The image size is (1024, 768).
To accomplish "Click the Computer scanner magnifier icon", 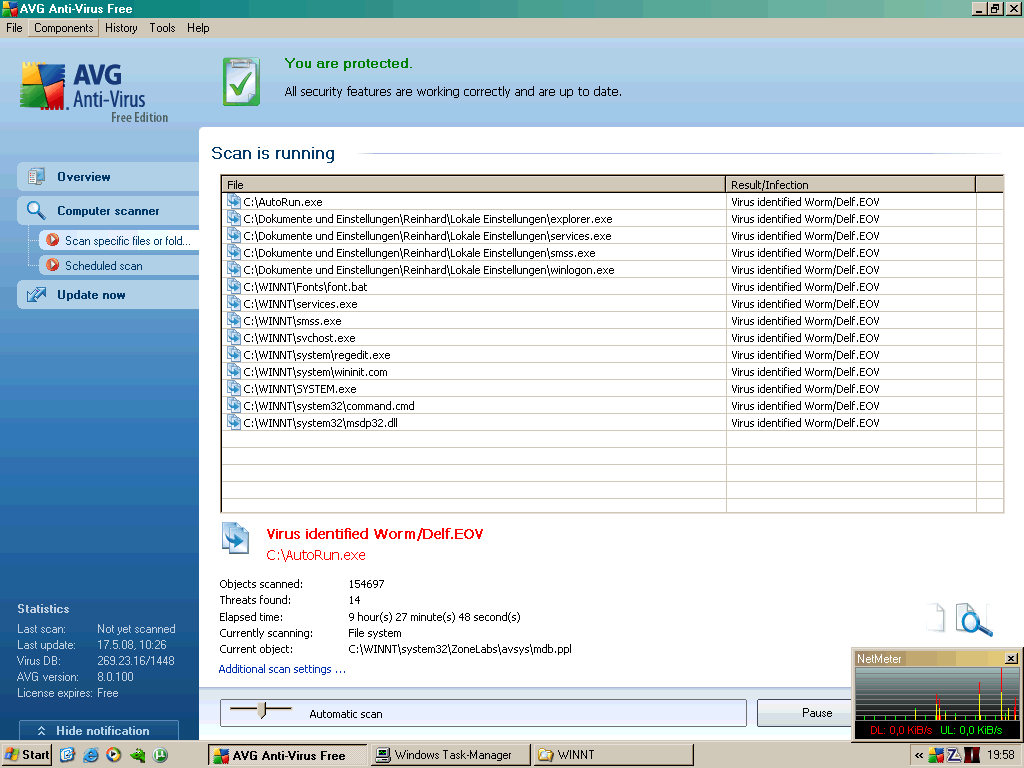I will (x=37, y=211).
